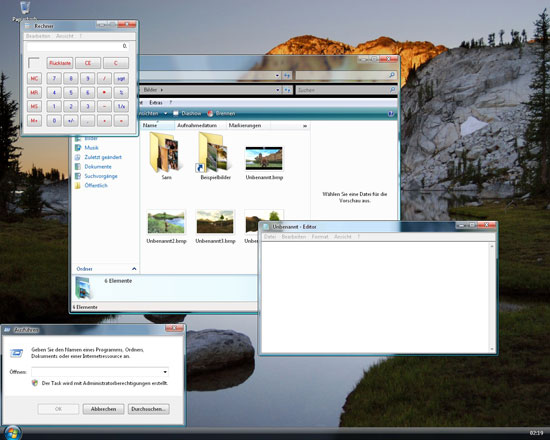Open the Format menu in Editor
The height and width of the screenshot is (440, 550).
coord(320,237)
